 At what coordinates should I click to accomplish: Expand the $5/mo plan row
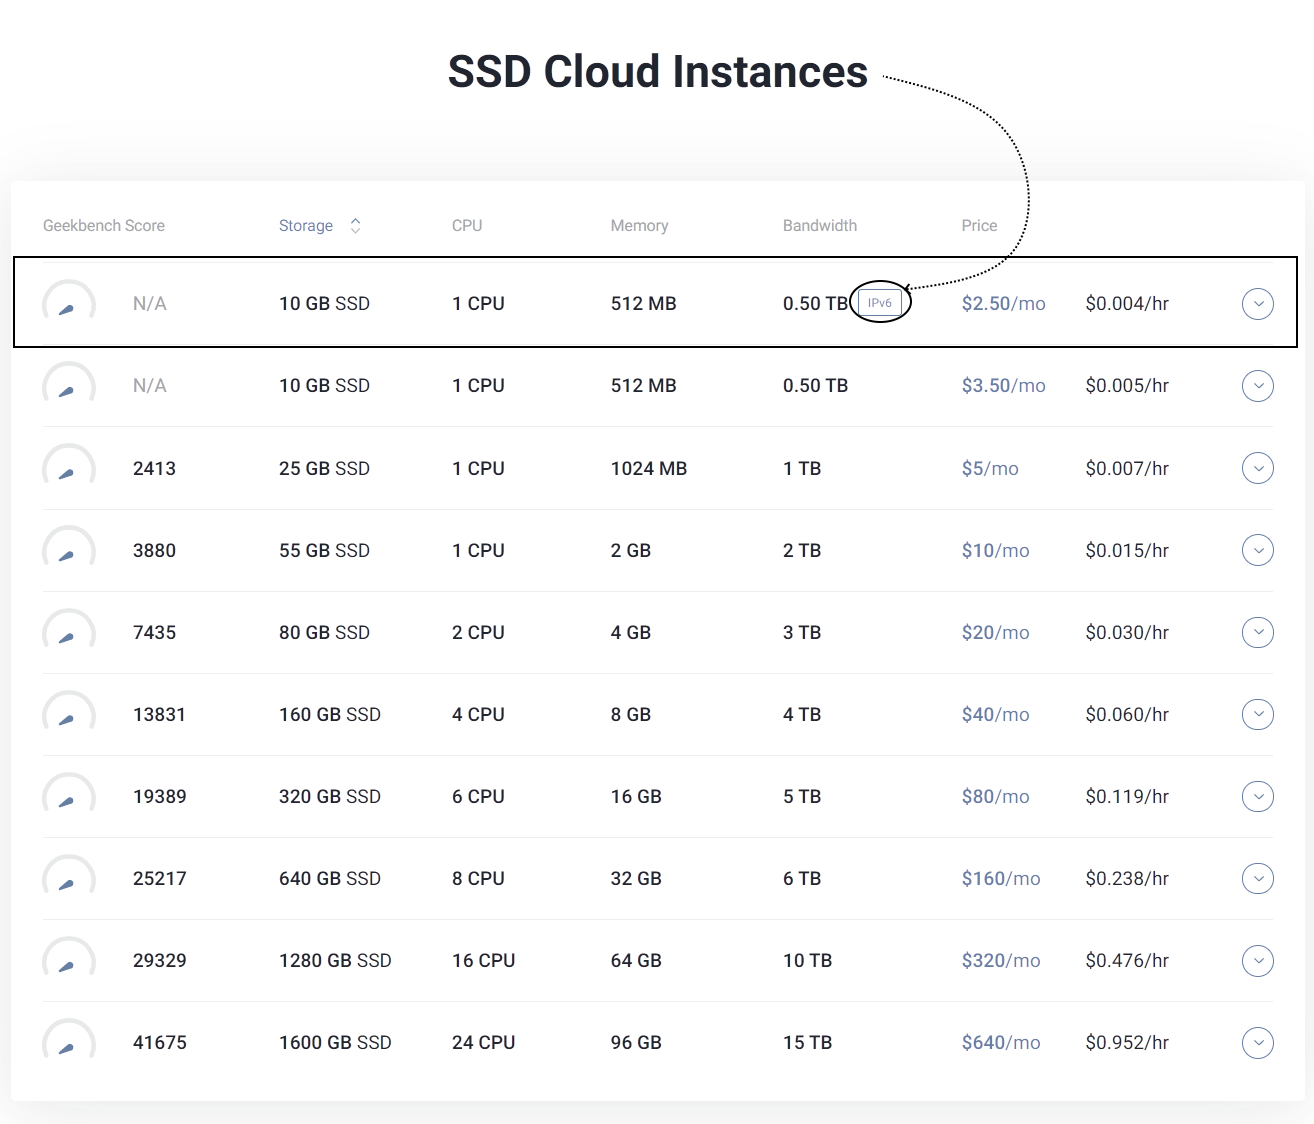point(1257,468)
